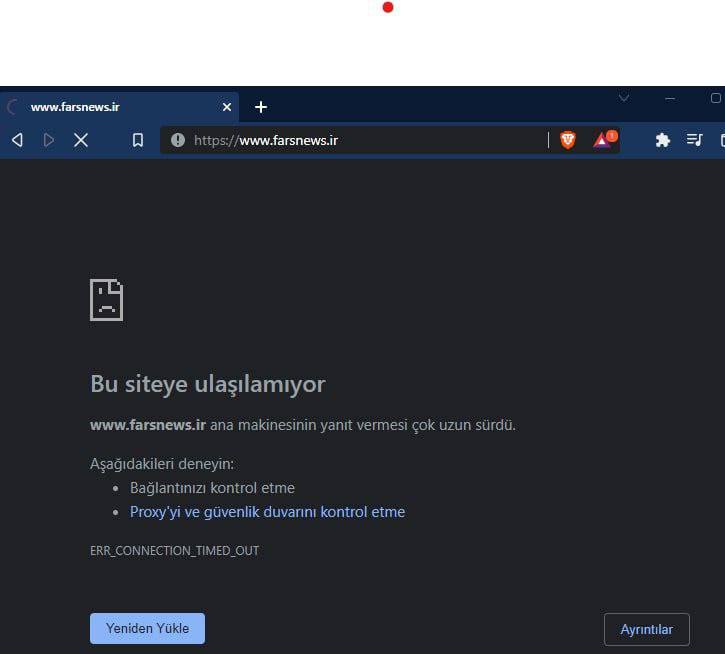Click the sad page error icon

(x=106, y=300)
